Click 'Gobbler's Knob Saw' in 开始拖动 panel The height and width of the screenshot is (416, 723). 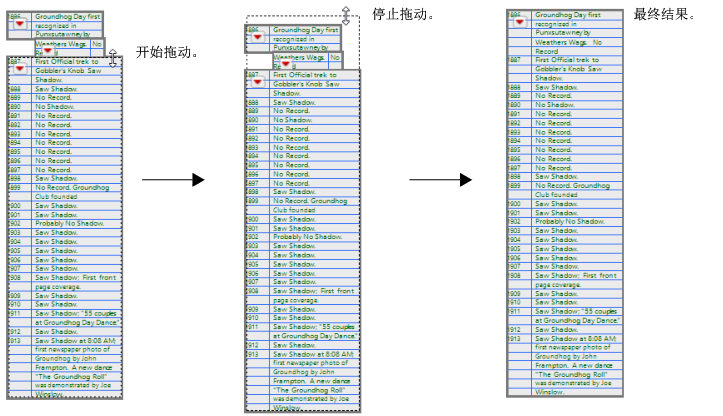68,71
